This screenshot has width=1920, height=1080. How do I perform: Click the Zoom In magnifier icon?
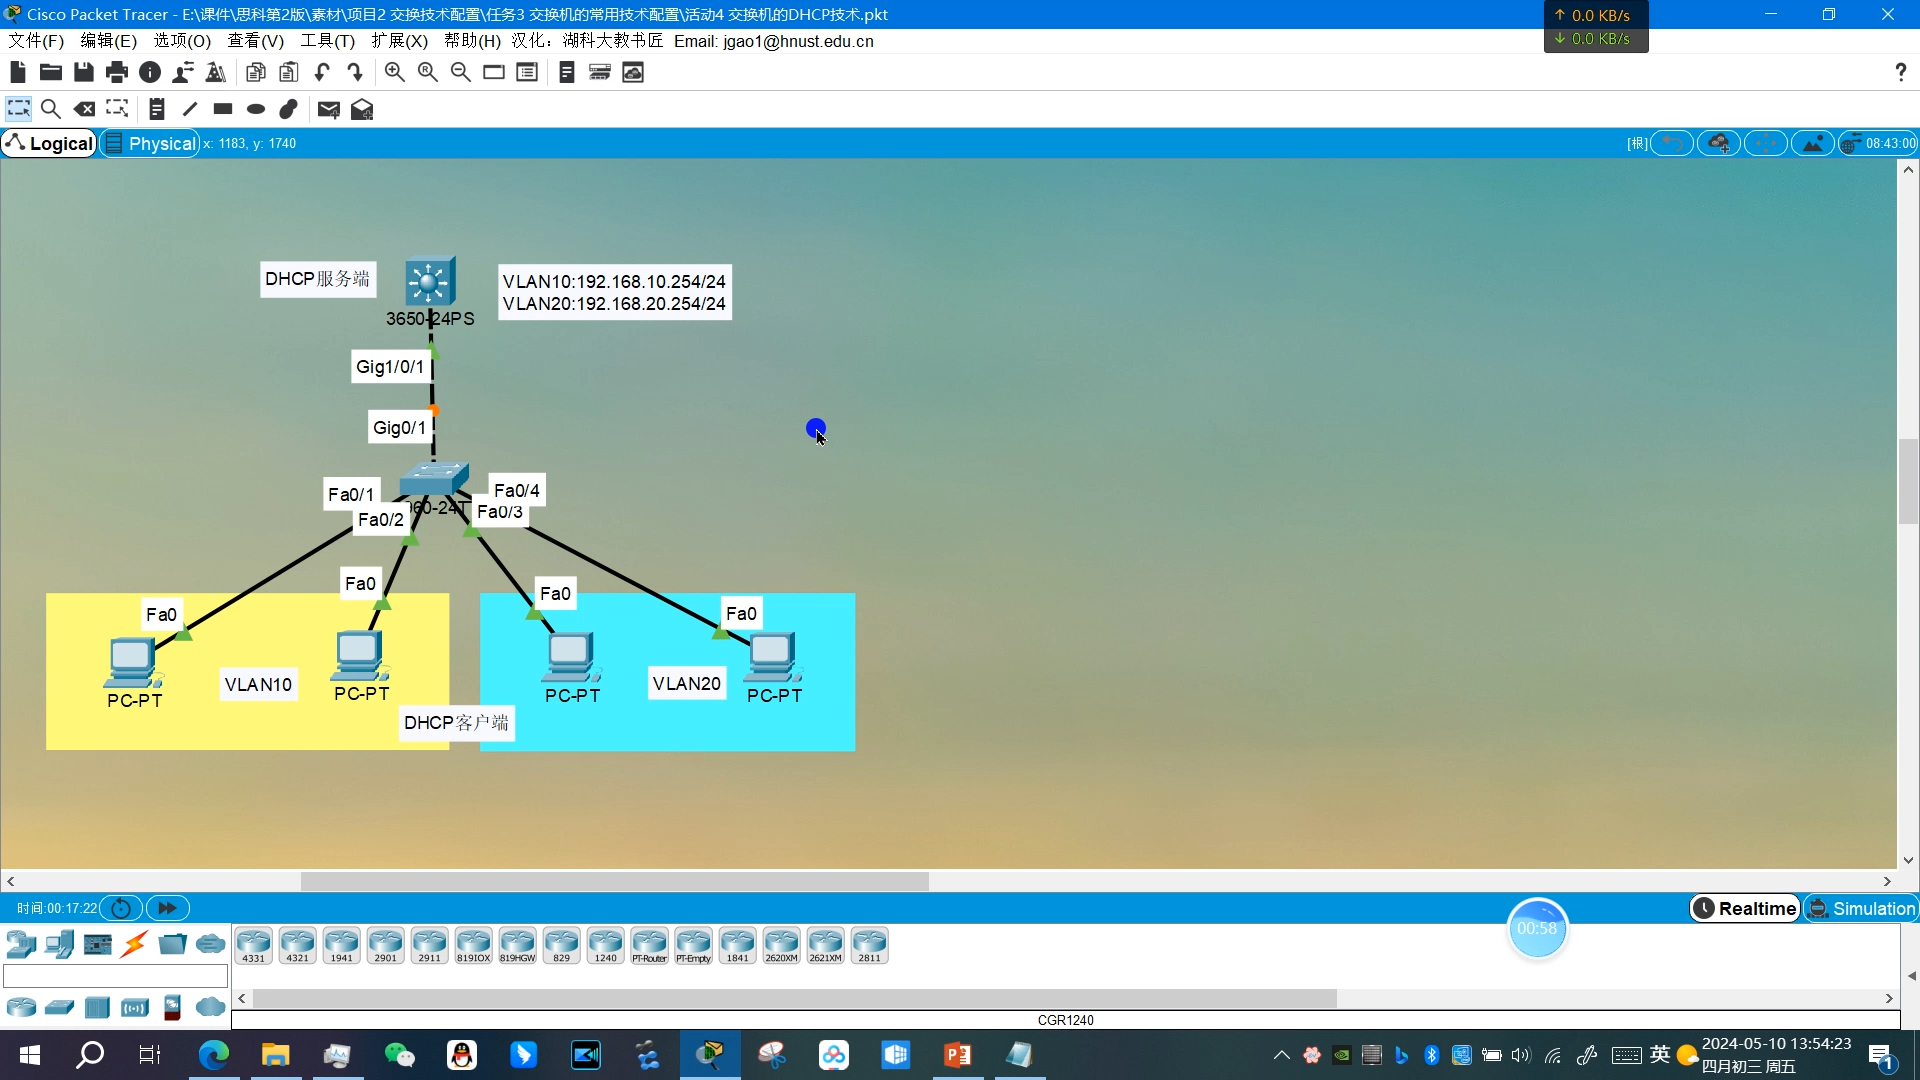(x=394, y=72)
